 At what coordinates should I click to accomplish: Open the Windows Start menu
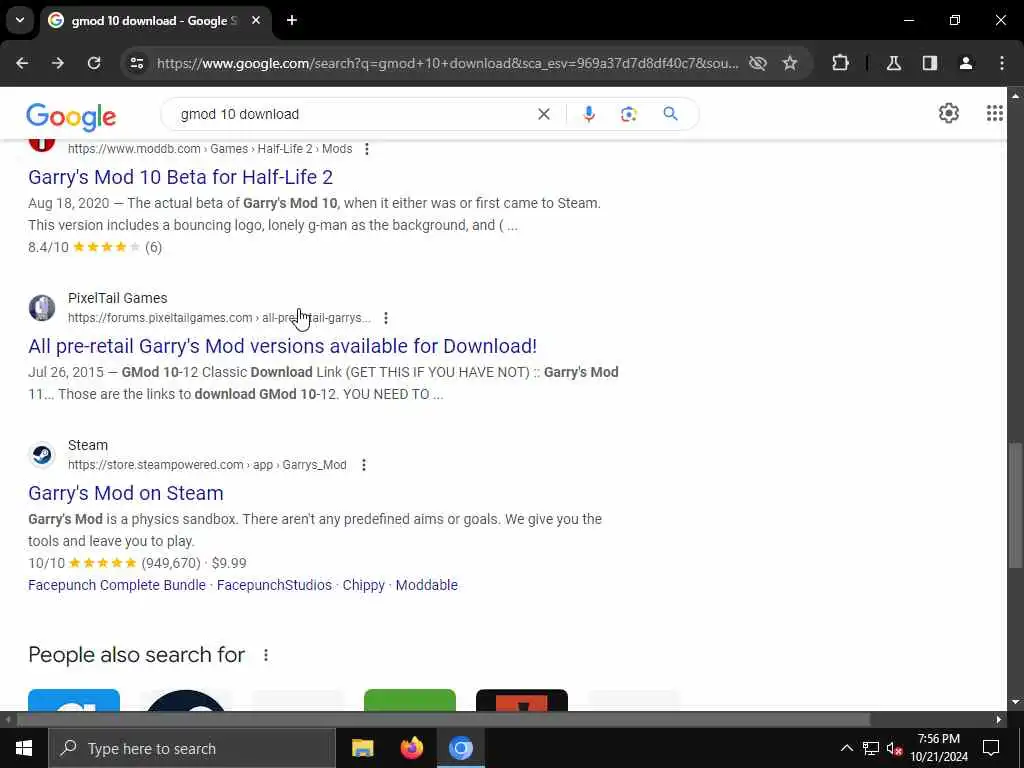point(24,748)
